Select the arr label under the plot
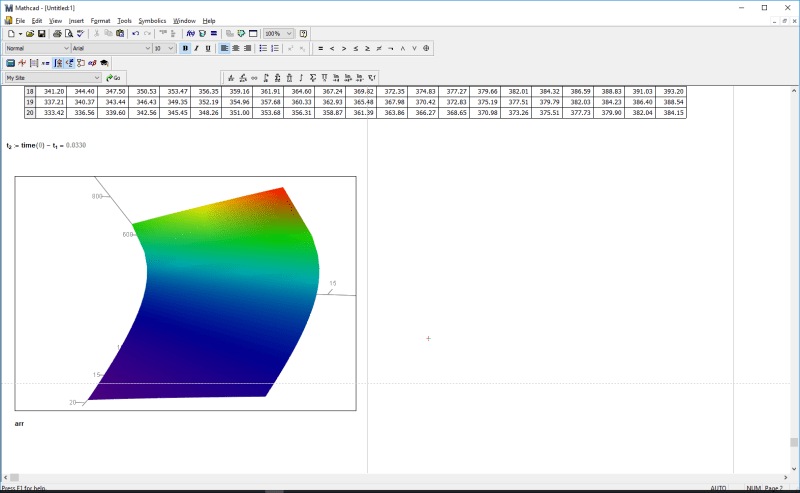 19,424
